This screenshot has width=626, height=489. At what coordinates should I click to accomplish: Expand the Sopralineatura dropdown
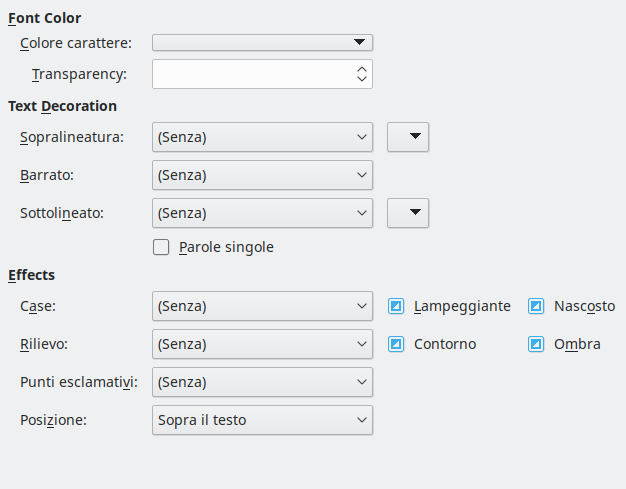click(x=262, y=137)
